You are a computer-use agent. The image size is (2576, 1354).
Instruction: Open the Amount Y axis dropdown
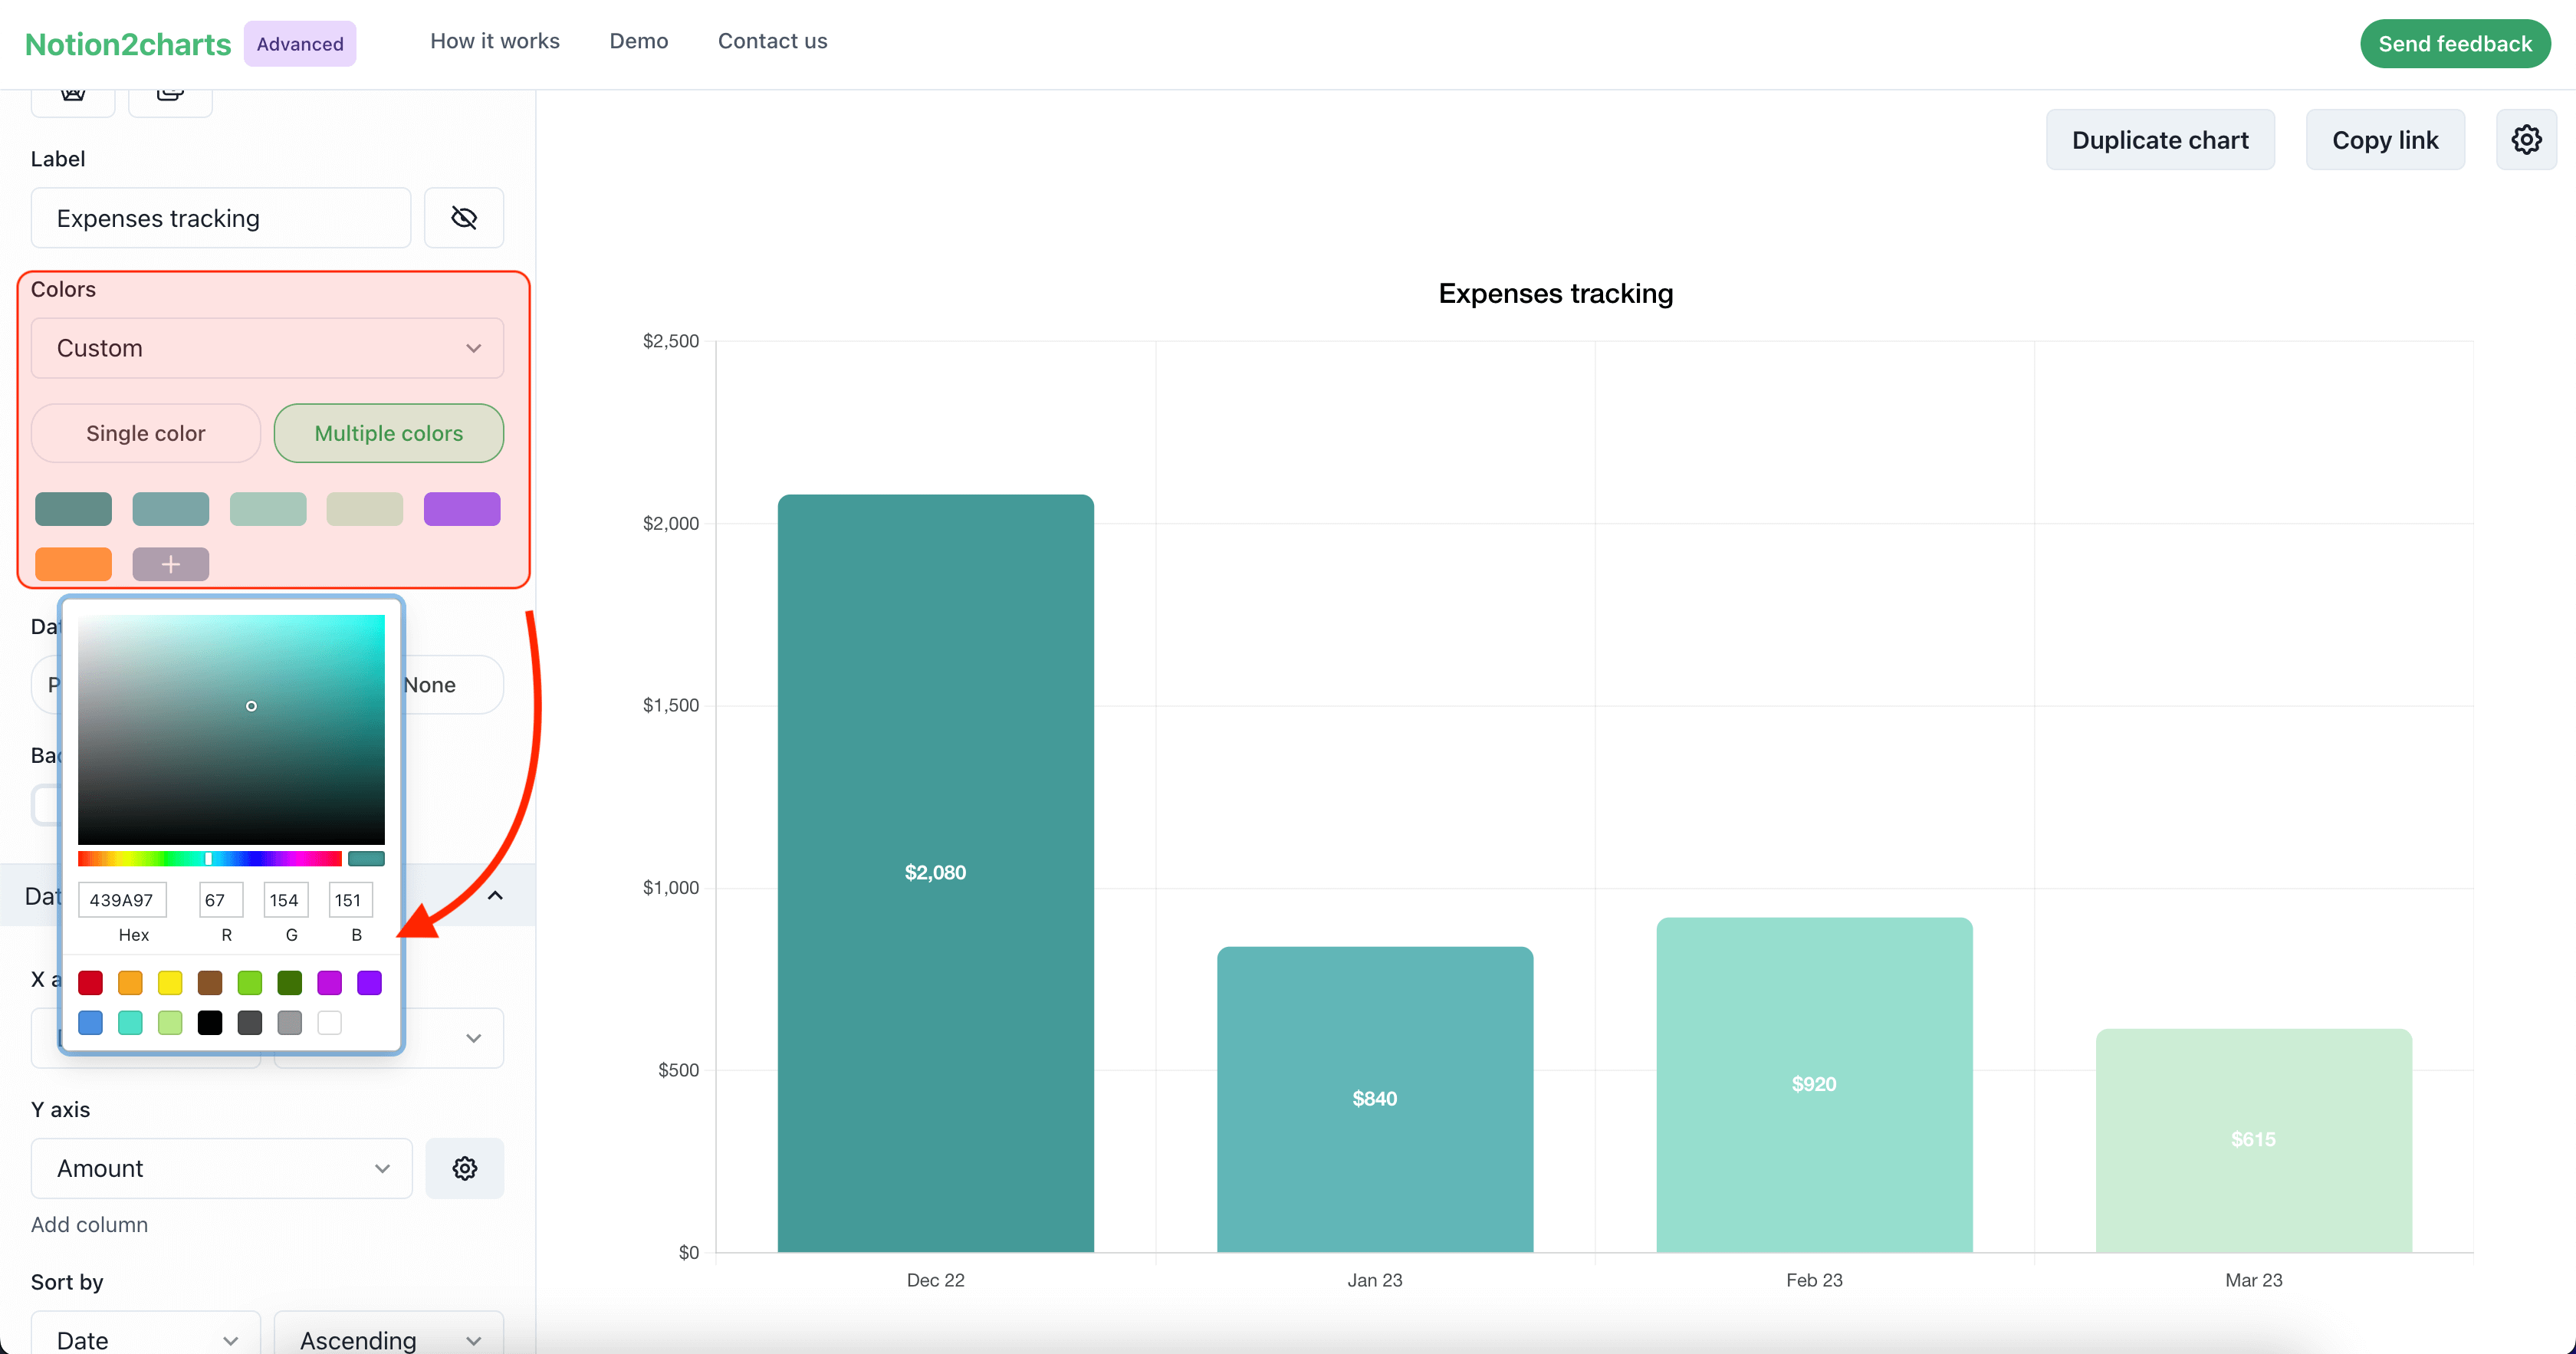tap(221, 1168)
